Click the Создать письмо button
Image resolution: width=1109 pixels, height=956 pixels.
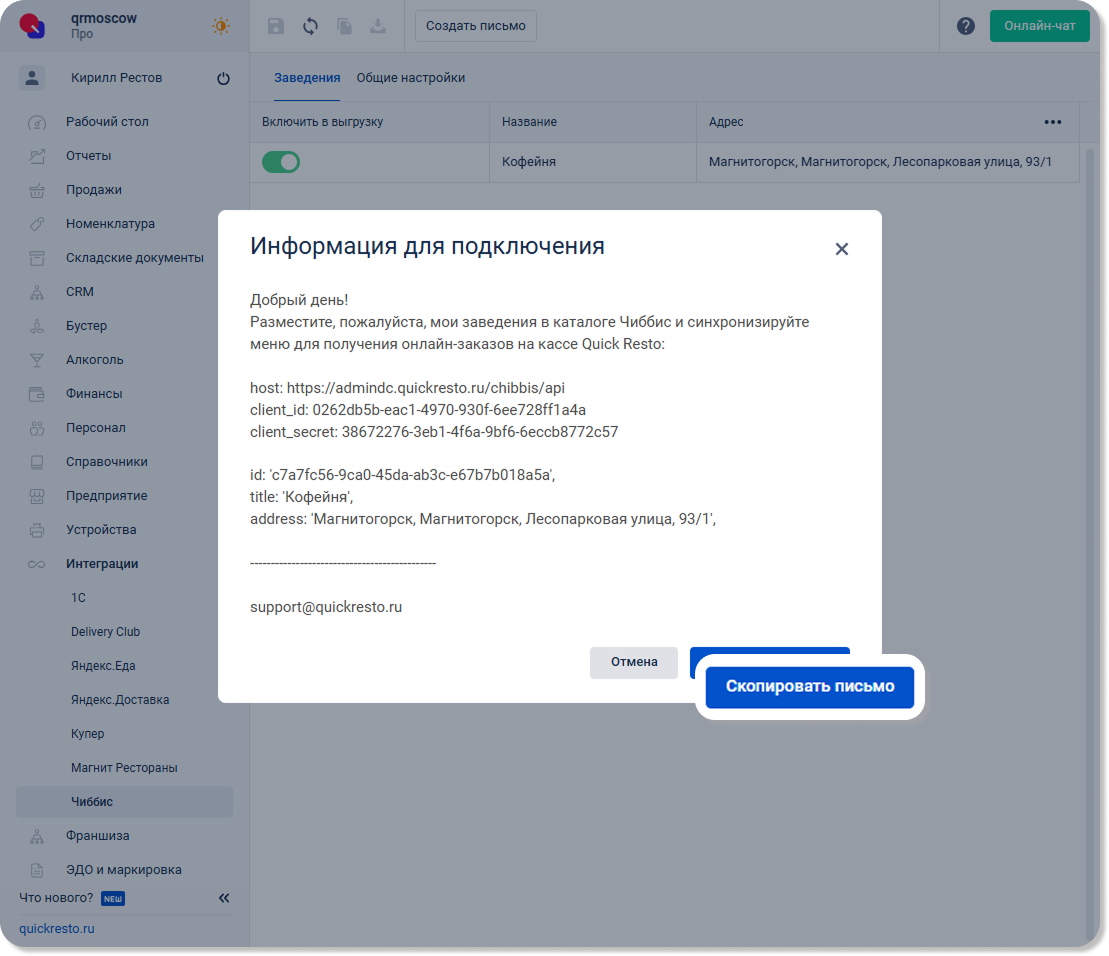pyautogui.click(x=475, y=26)
